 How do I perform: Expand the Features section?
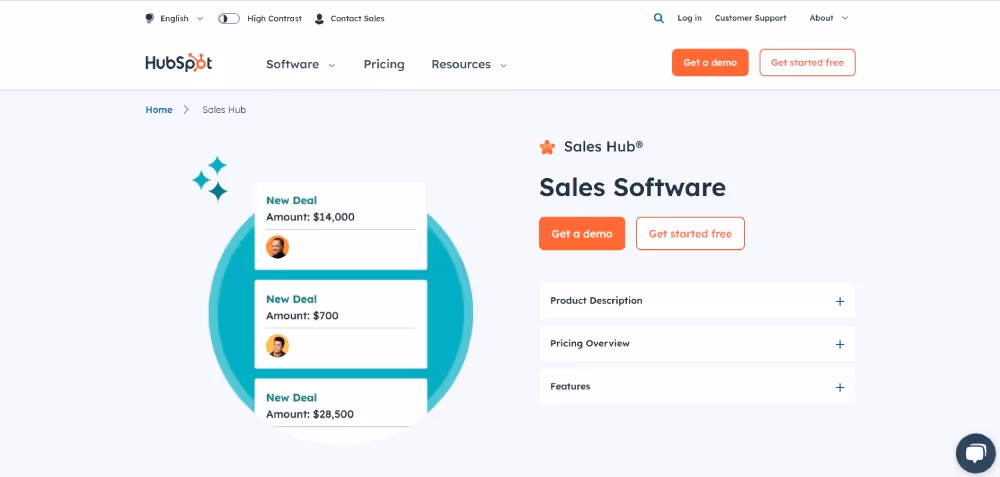coord(697,386)
